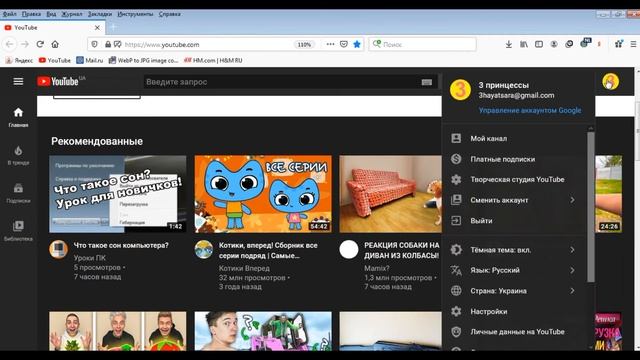Open a new tab with plus button
Screen dimensions: 640x360
[113, 27]
